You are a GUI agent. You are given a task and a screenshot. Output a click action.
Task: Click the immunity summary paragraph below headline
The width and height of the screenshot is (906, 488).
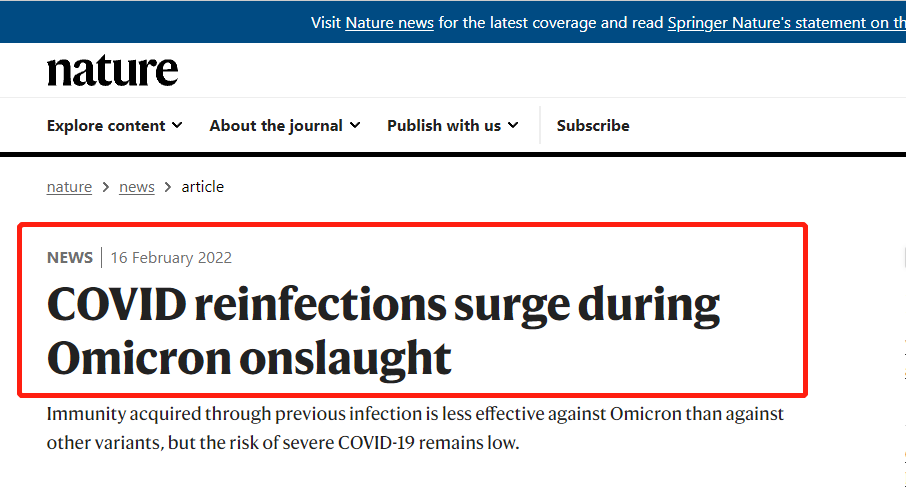pos(415,428)
